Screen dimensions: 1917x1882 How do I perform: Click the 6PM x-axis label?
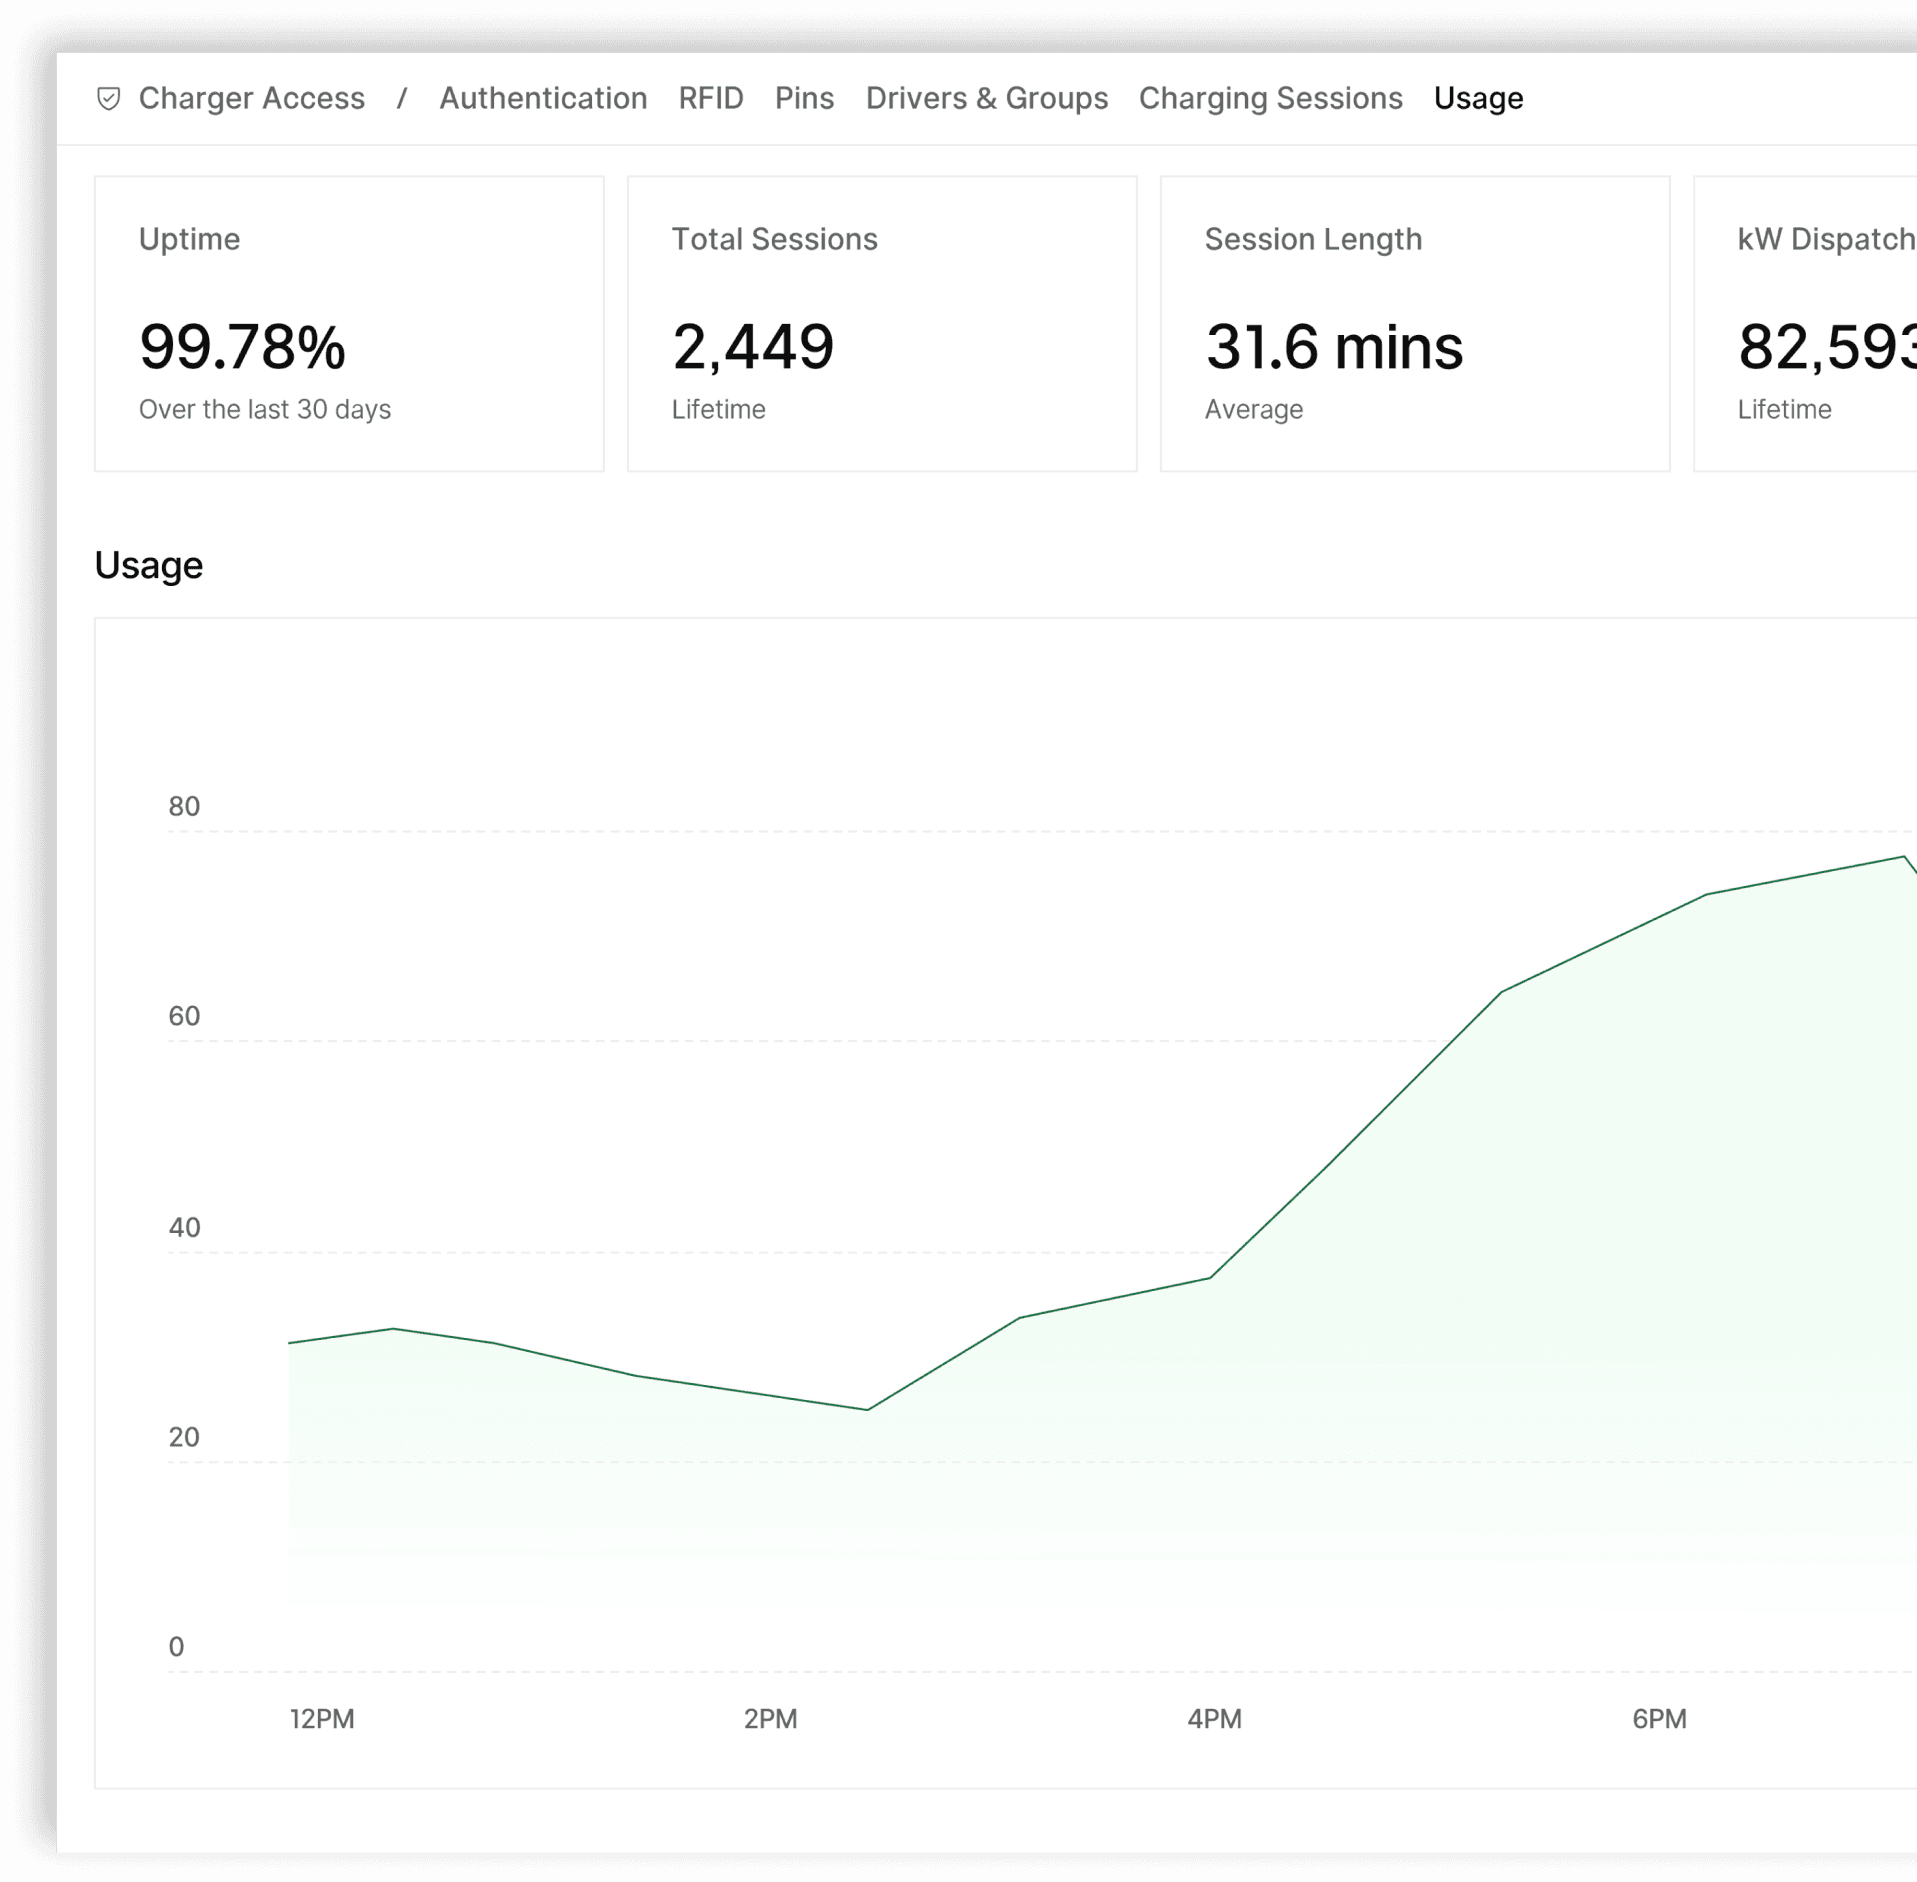(x=1659, y=1719)
